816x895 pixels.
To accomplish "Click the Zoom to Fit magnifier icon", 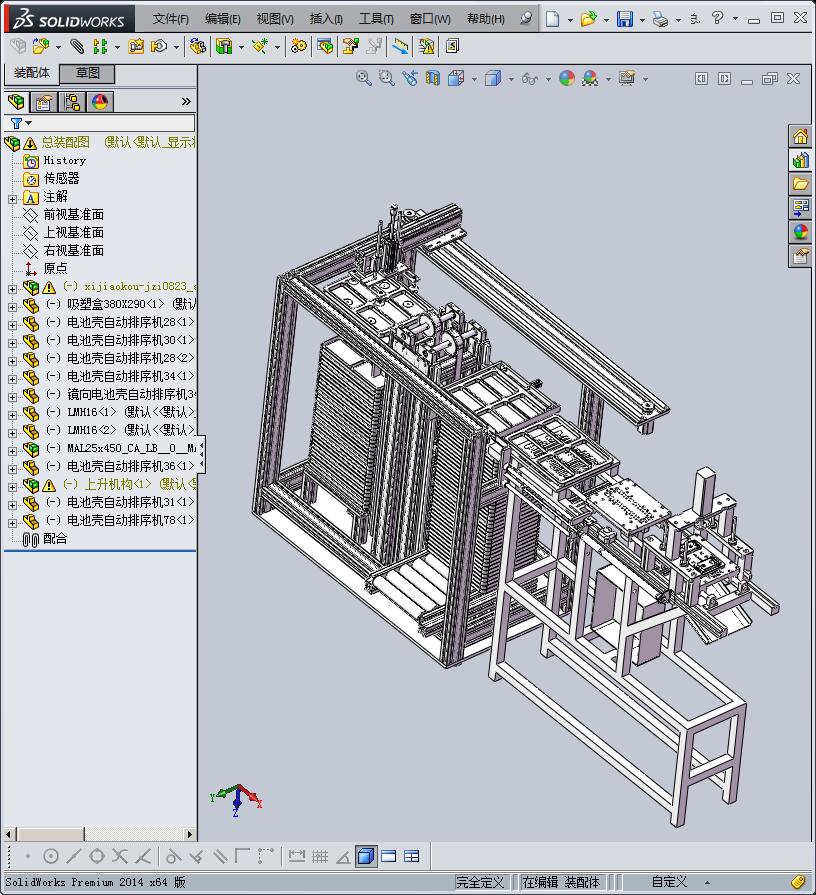I will point(364,78).
